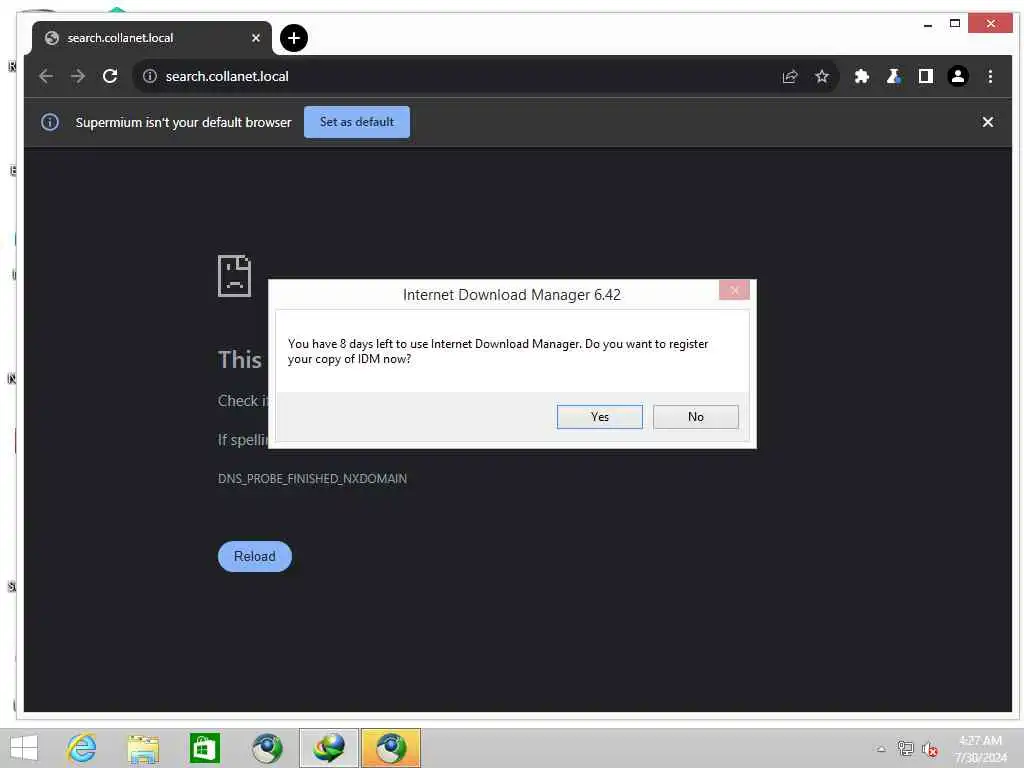Viewport: 1024px width, 768px height.
Task: Open the browser three-dot menu
Action: click(990, 76)
